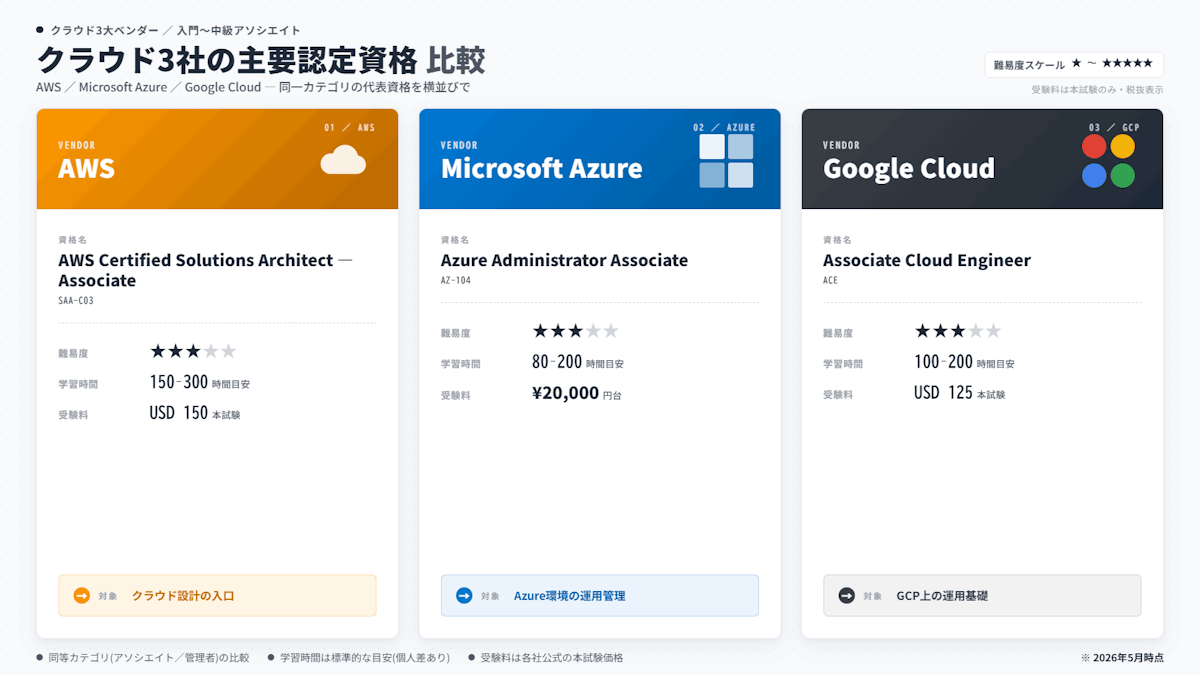Click the ACE exam code
Image resolution: width=1200 pixels, height=675 pixels.
click(x=831, y=280)
